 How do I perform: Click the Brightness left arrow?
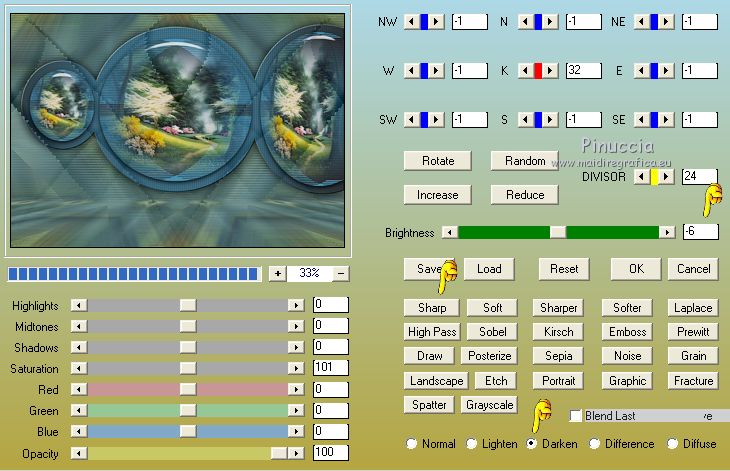(450, 232)
